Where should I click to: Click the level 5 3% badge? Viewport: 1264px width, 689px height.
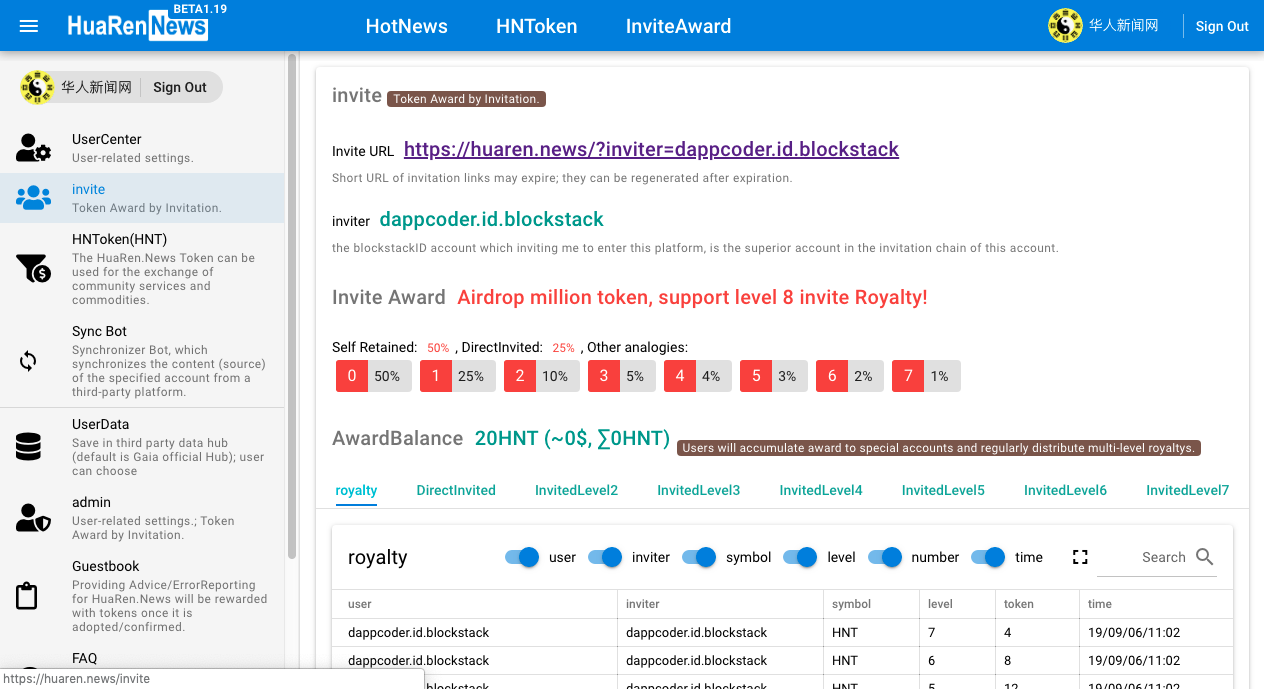tap(774, 376)
